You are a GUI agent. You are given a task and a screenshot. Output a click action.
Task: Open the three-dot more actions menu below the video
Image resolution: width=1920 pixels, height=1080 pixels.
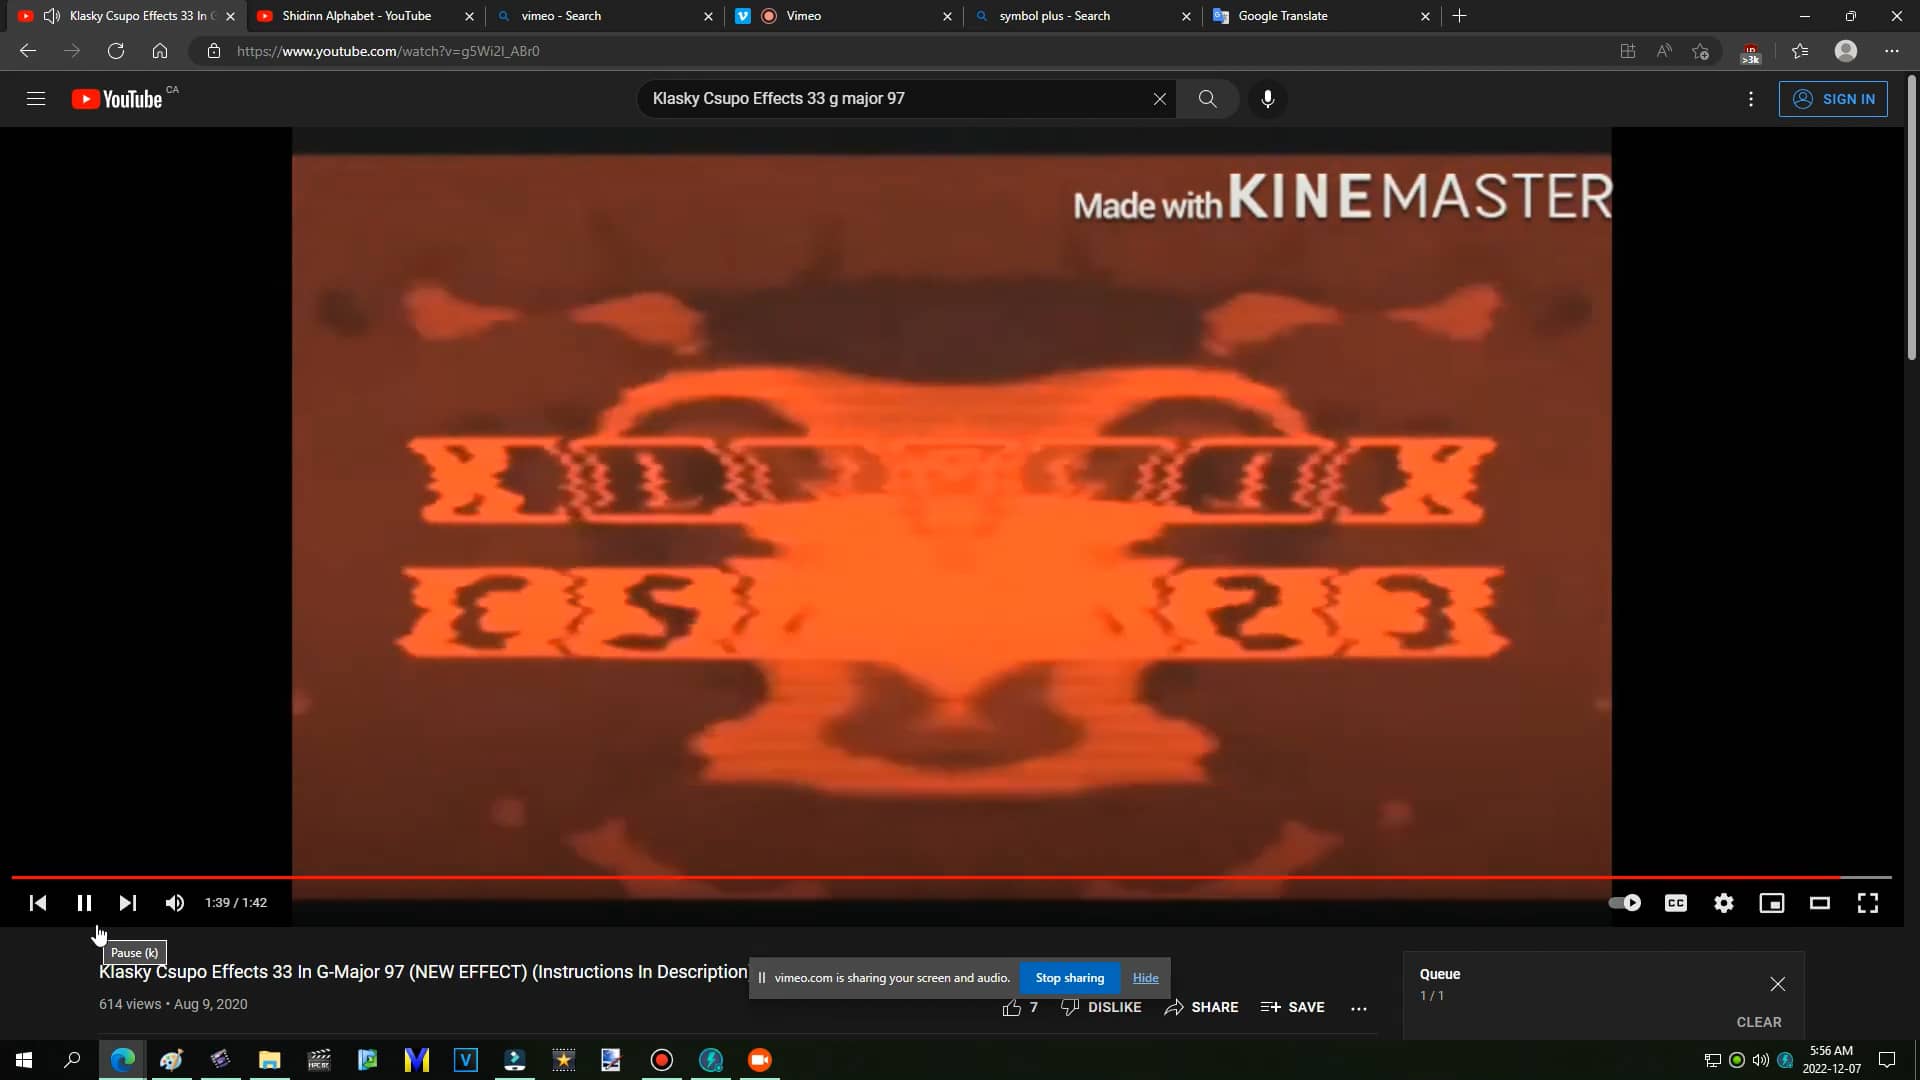pos(1359,1007)
